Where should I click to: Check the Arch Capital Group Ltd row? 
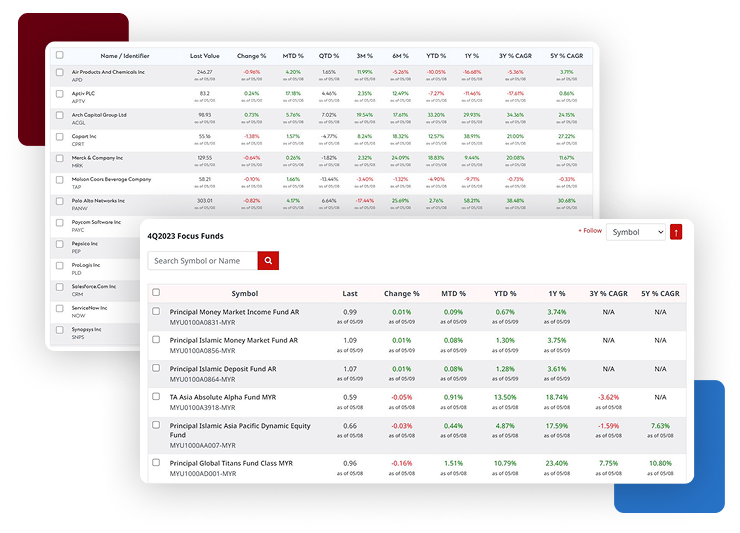59,115
